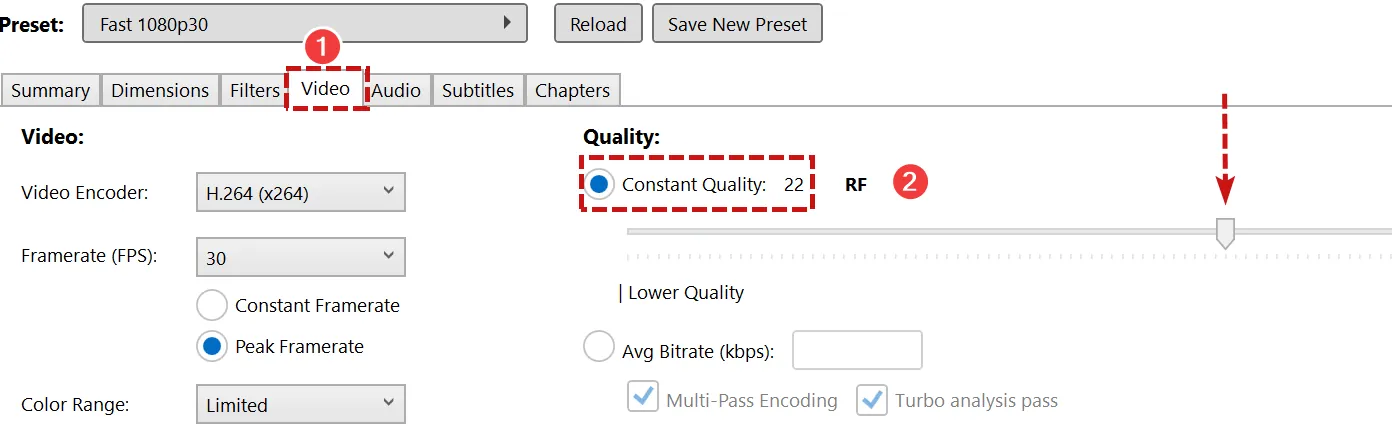Image resolution: width=1392 pixels, height=435 pixels.
Task: Switch to the Video tab
Action: 326,89
